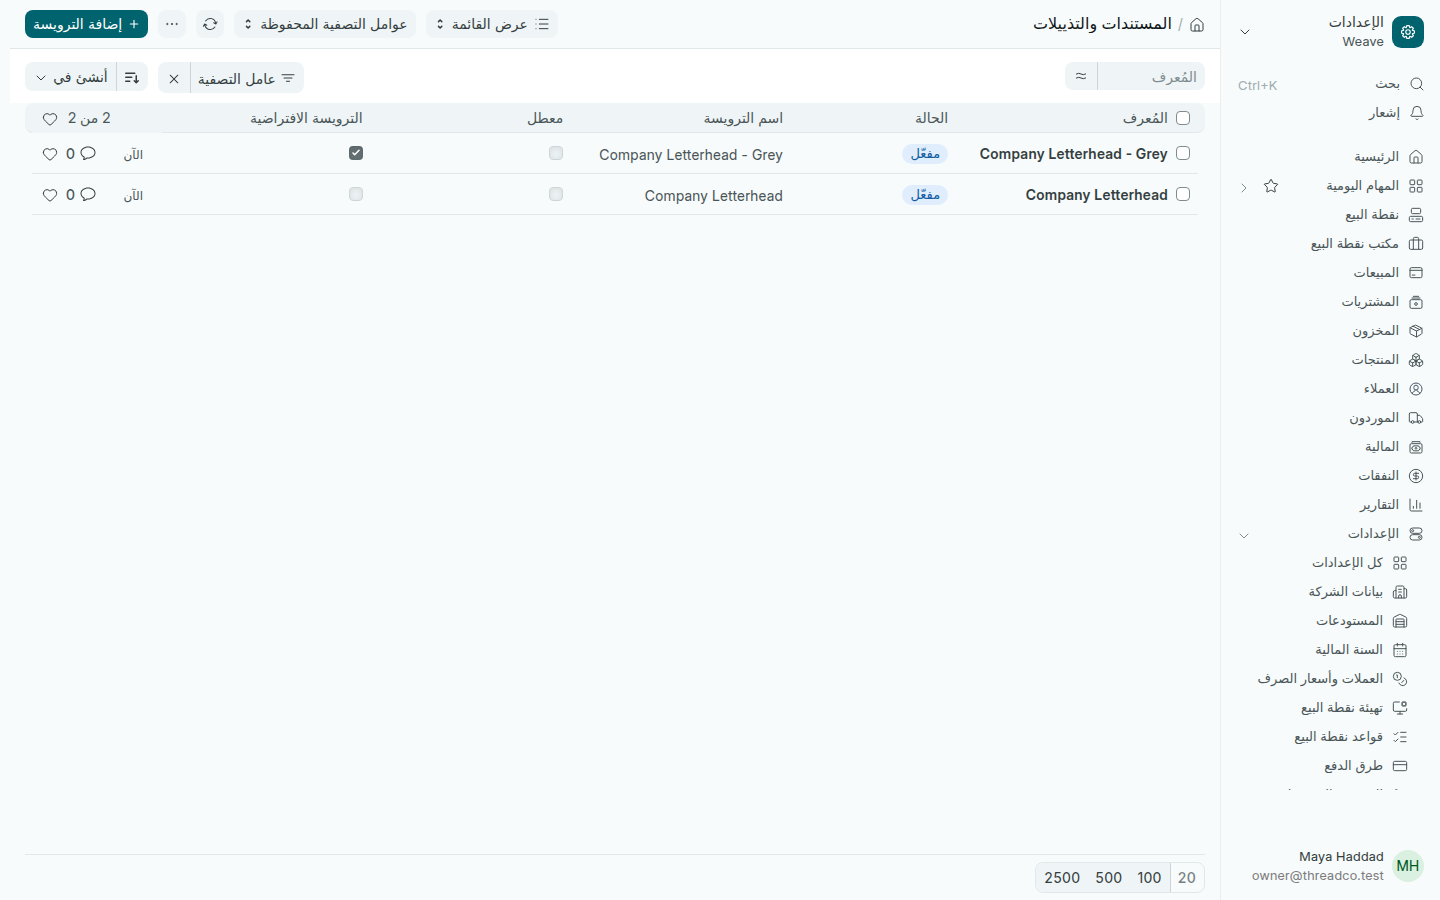
Task: Click the Weave settings gear logo
Action: click(x=1408, y=32)
